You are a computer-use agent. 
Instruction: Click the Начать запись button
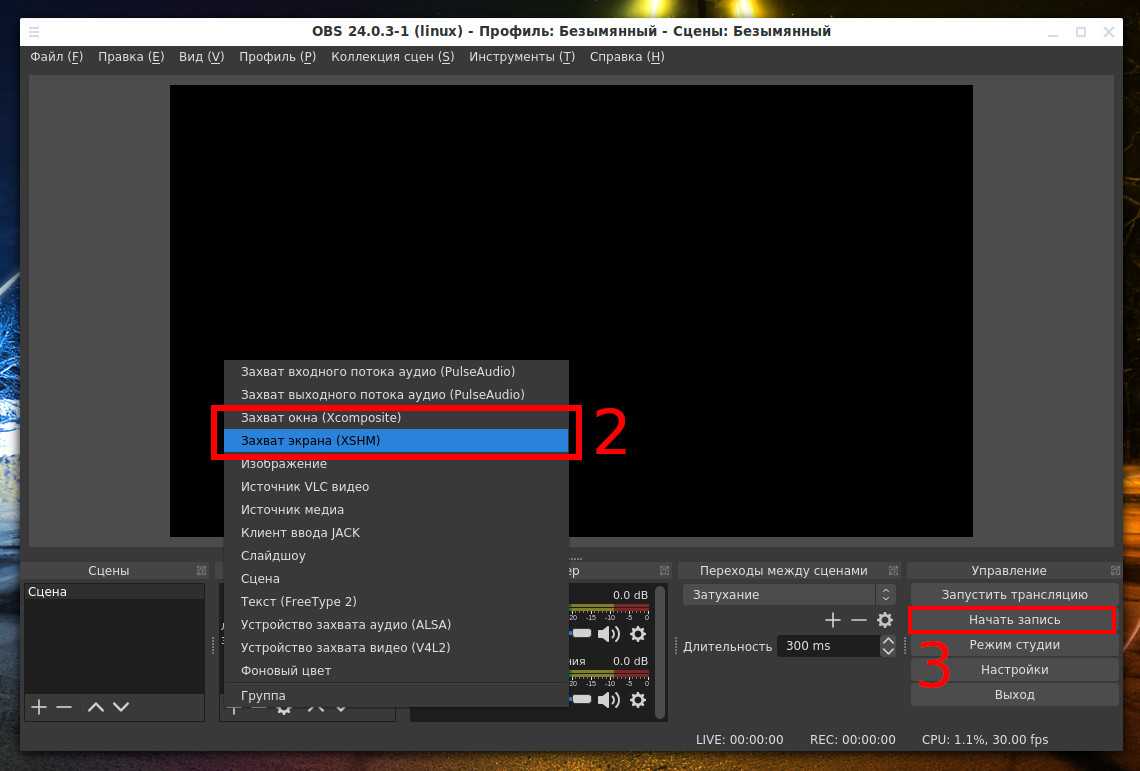[1014, 620]
